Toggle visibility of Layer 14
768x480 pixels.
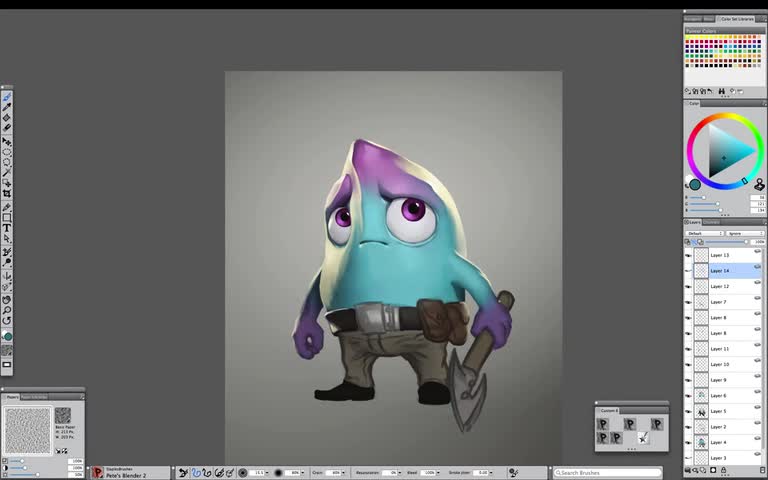coord(688,271)
